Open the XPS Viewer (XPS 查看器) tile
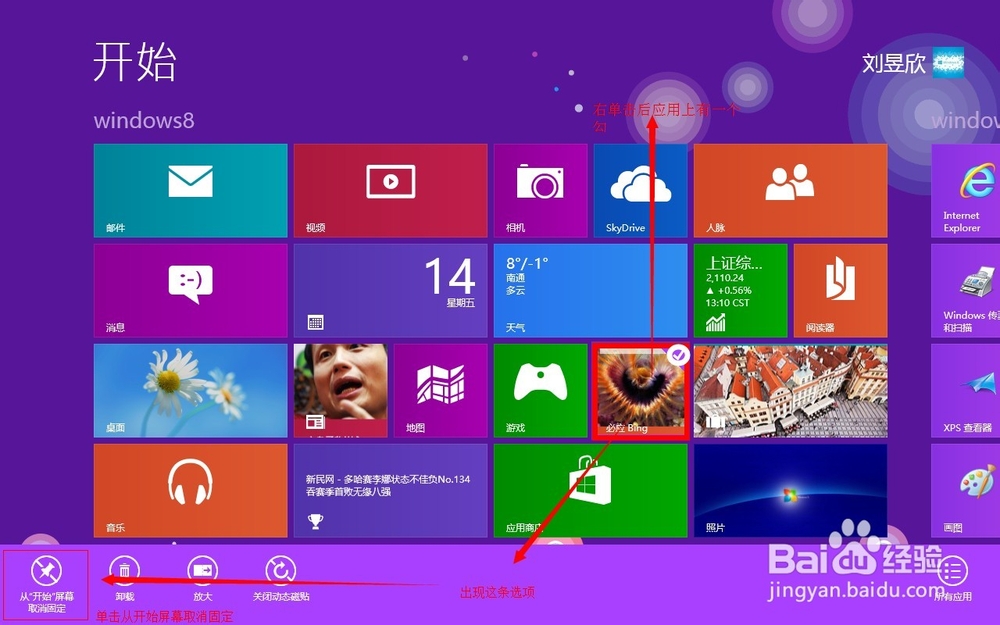Viewport: 1000px width, 625px height. tap(966, 391)
